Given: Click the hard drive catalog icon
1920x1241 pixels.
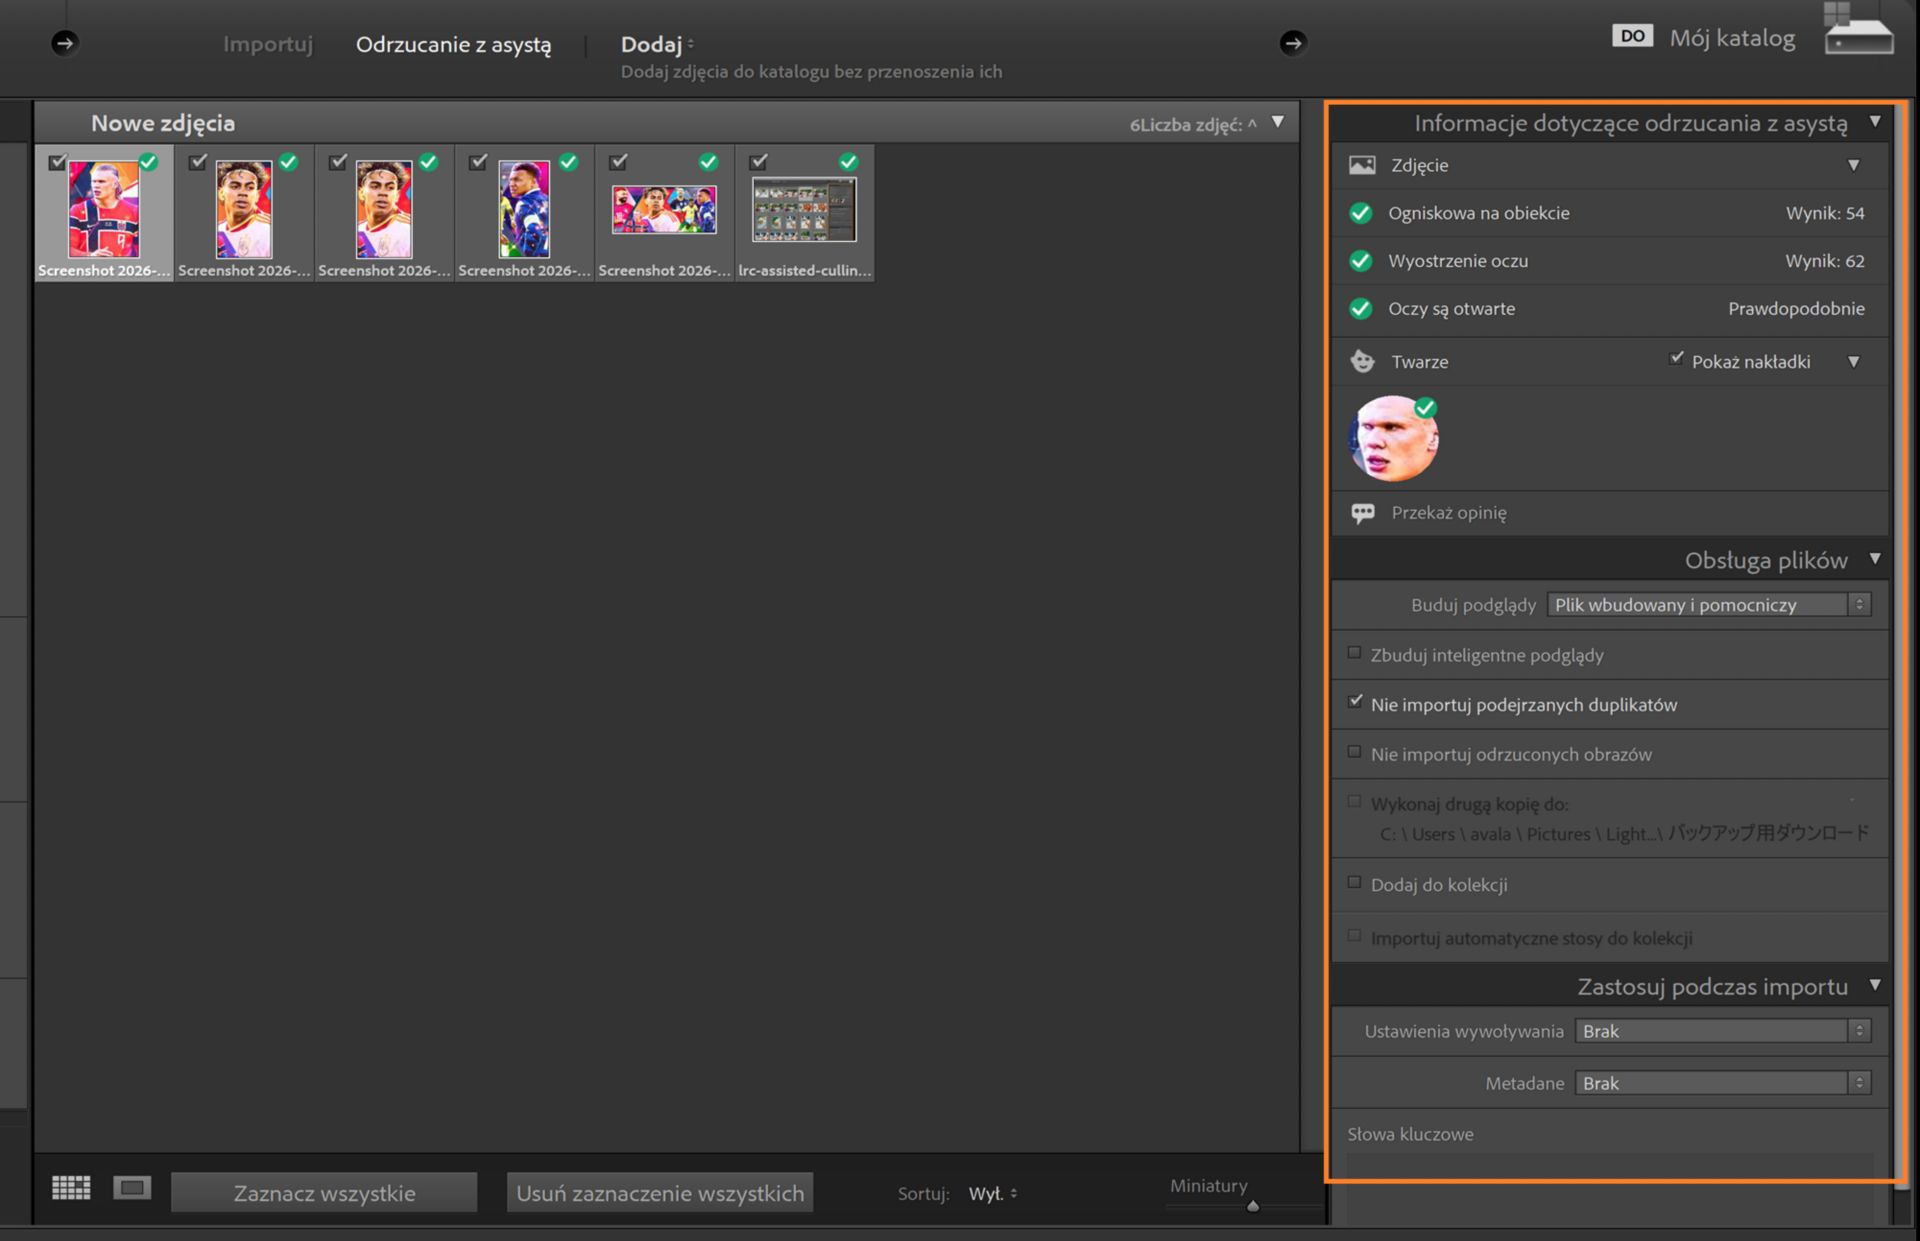Looking at the screenshot, I should [x=1858, y=29].
